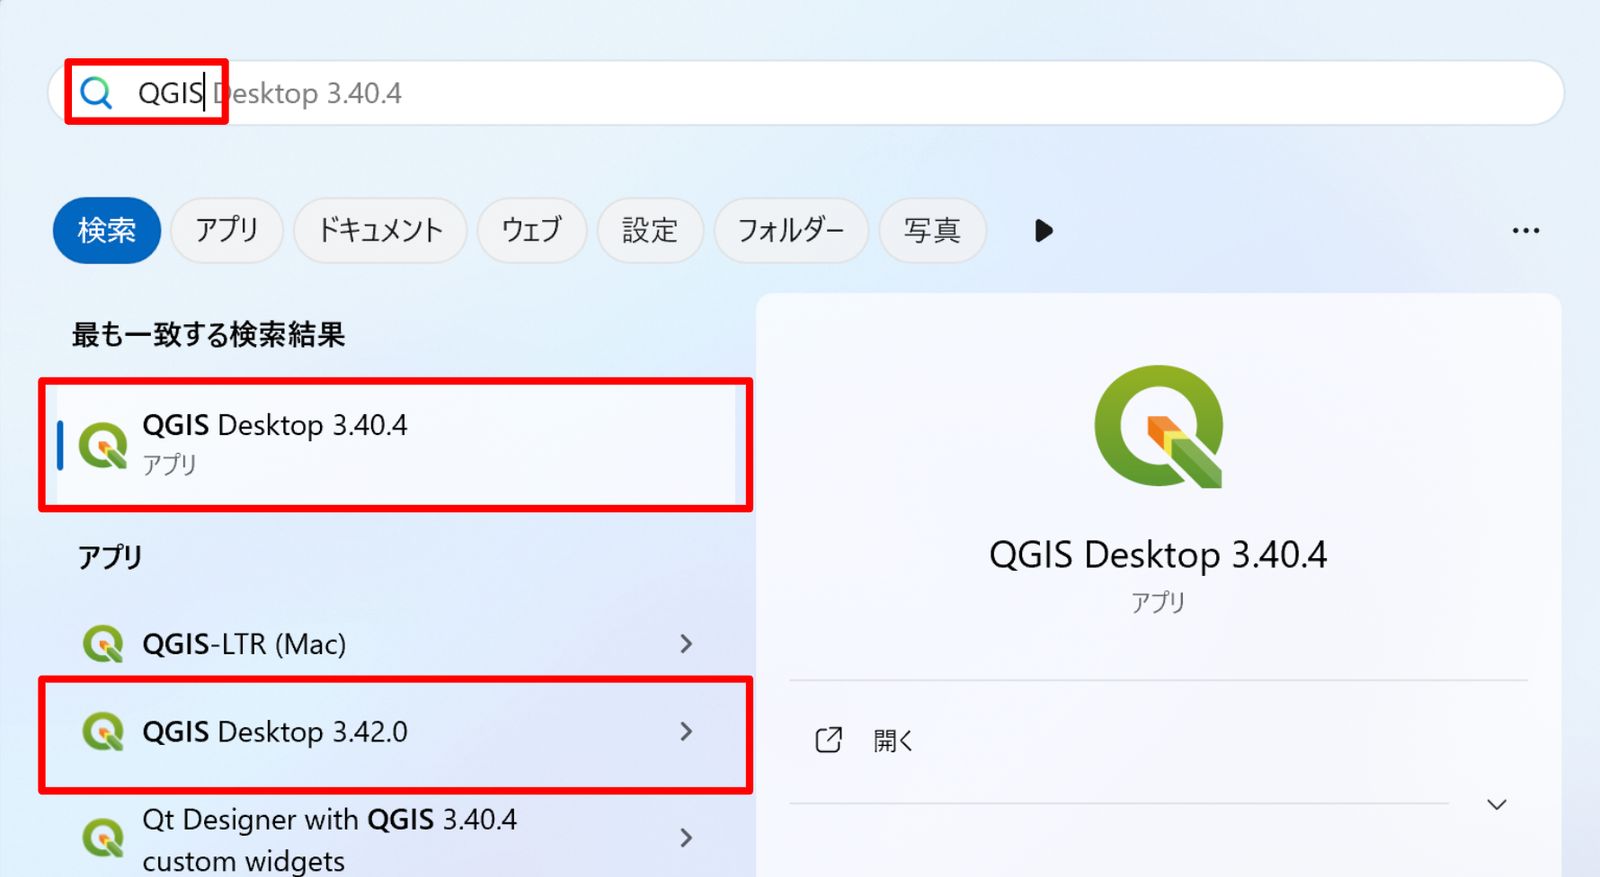Switch to the ウェブ filter tab
Viewport: 1600px width, 877px height.
click(x=532, y=231)
